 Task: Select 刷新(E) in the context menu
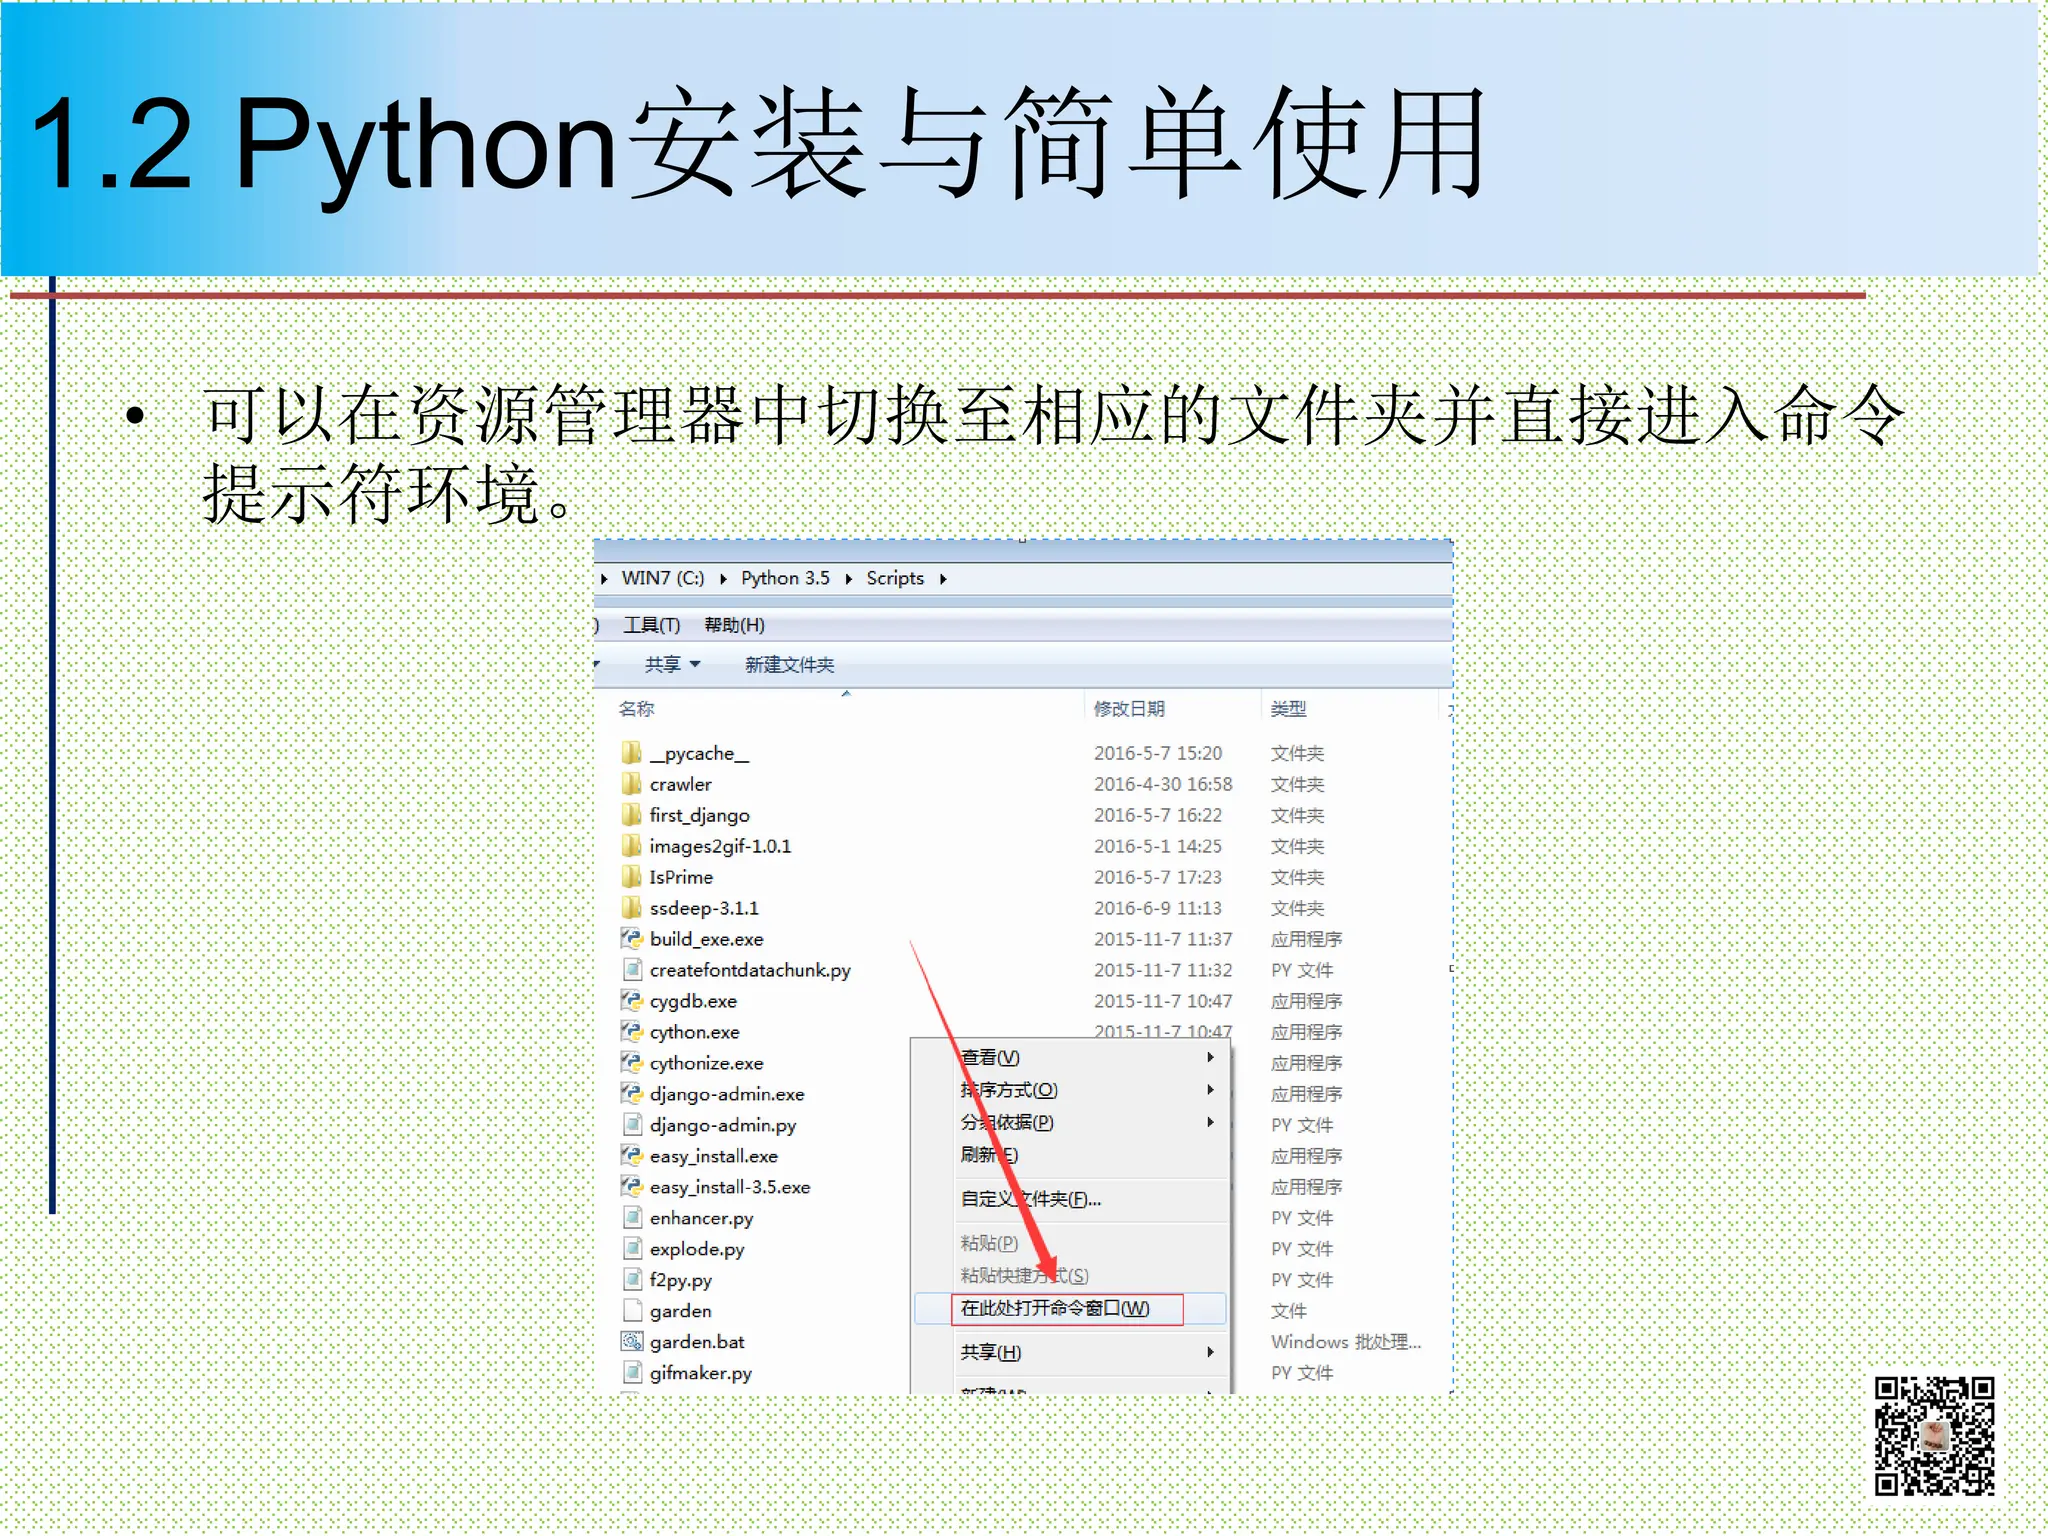click(x=989, y=1155)
